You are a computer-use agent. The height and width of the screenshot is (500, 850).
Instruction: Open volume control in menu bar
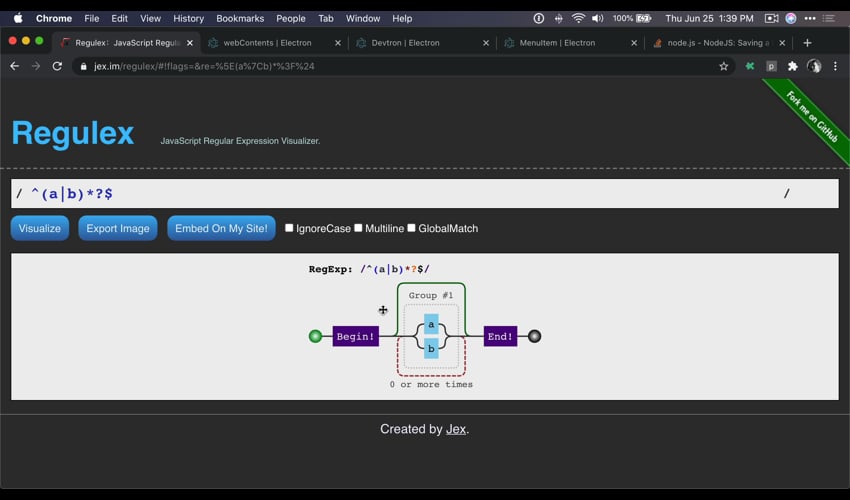coord(597,18)
